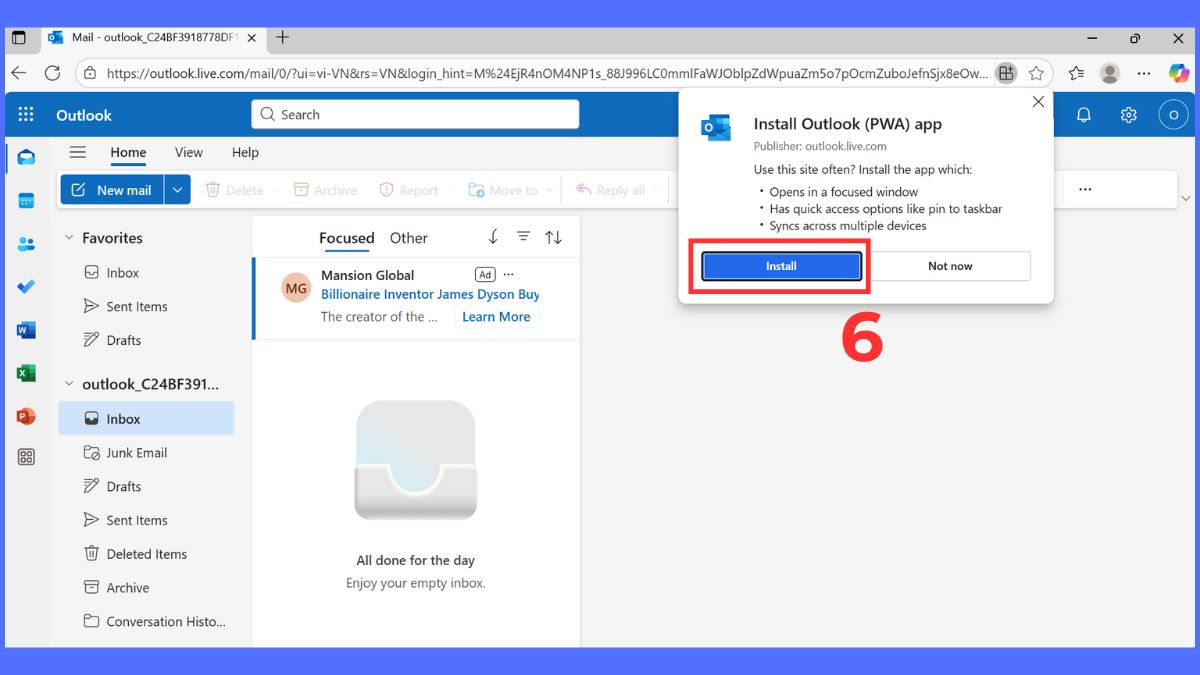Open the Copilot icon in Edge
The width and height of the screenshot is (1200, 675).
point(1179,73)
